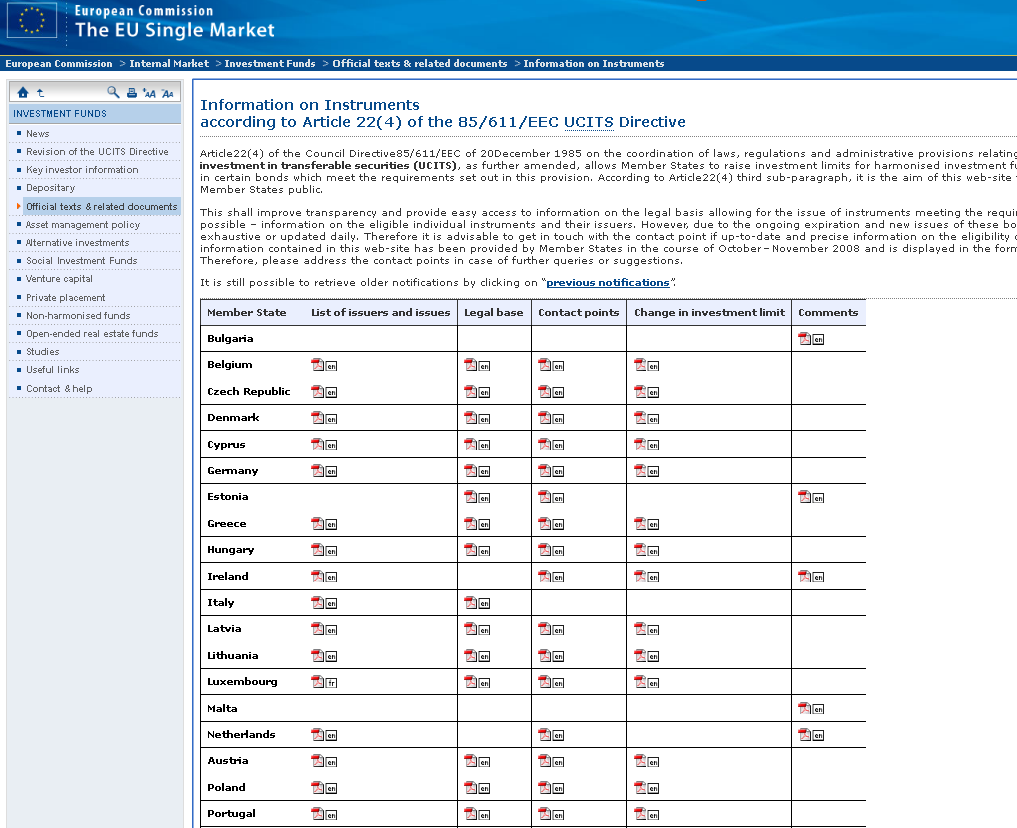The height and width of the screenshot is (828, 1017).
Task: Open Hungary's Legal base PDF
Action: (471, 550)
